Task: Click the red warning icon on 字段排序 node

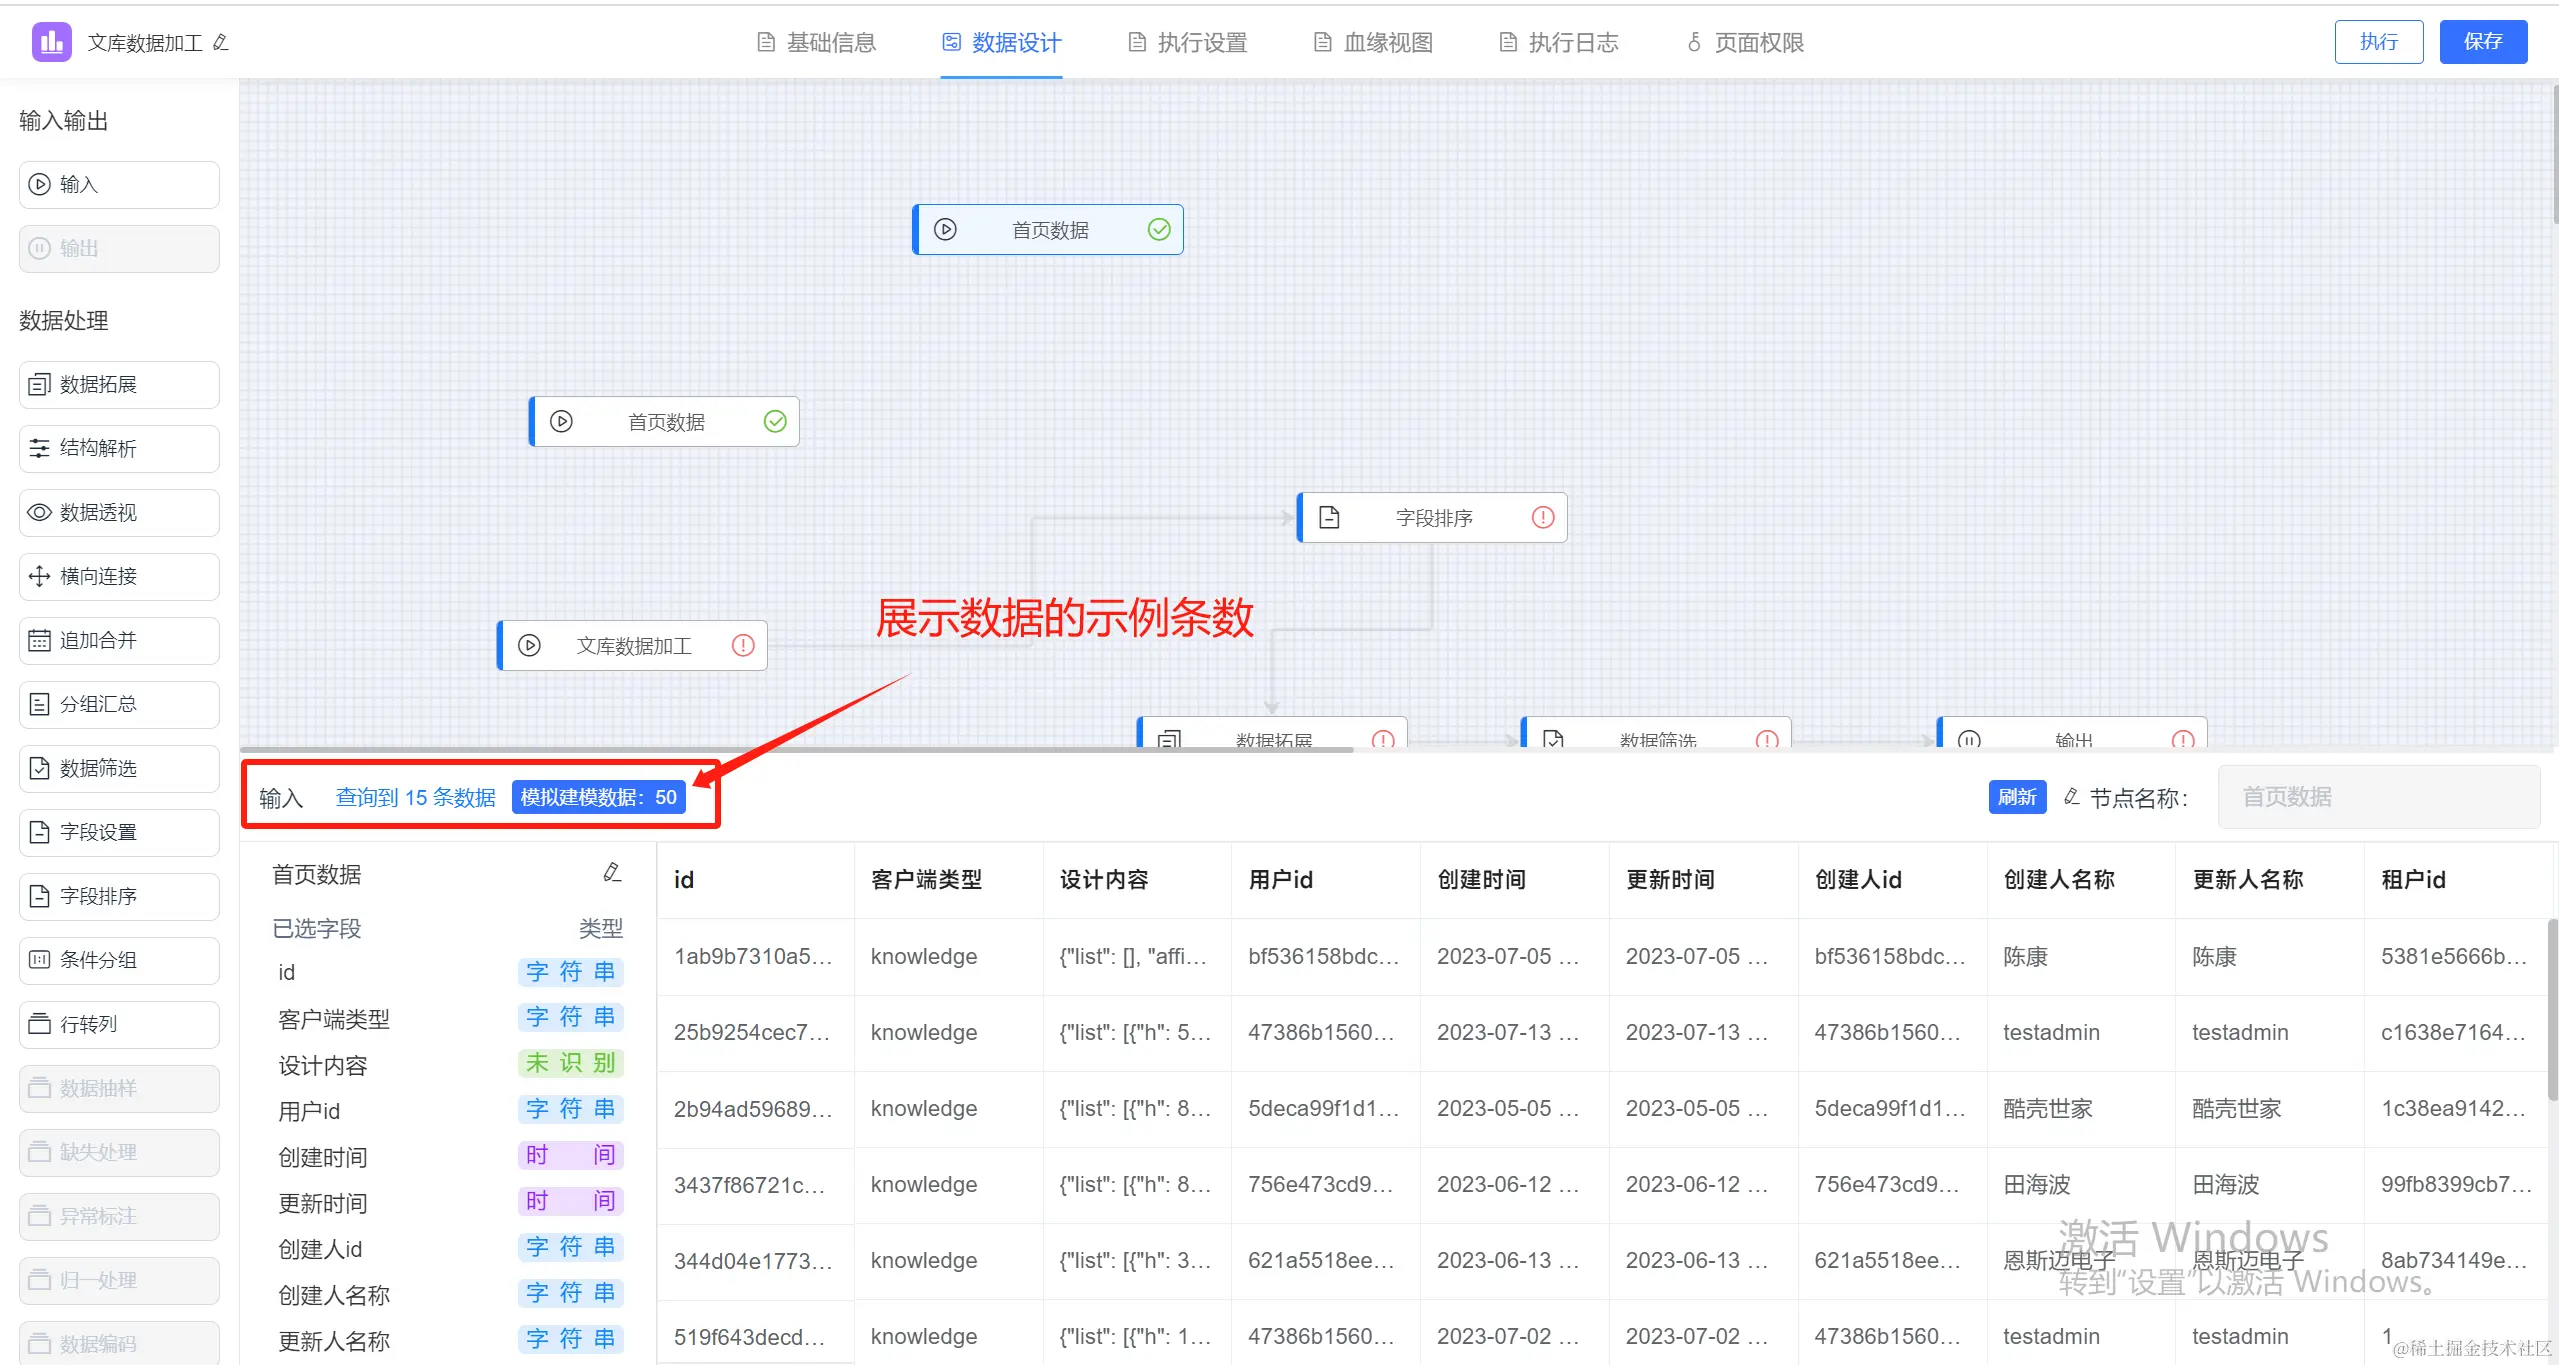Action: pyautogui.click(x=1543, y=517)
